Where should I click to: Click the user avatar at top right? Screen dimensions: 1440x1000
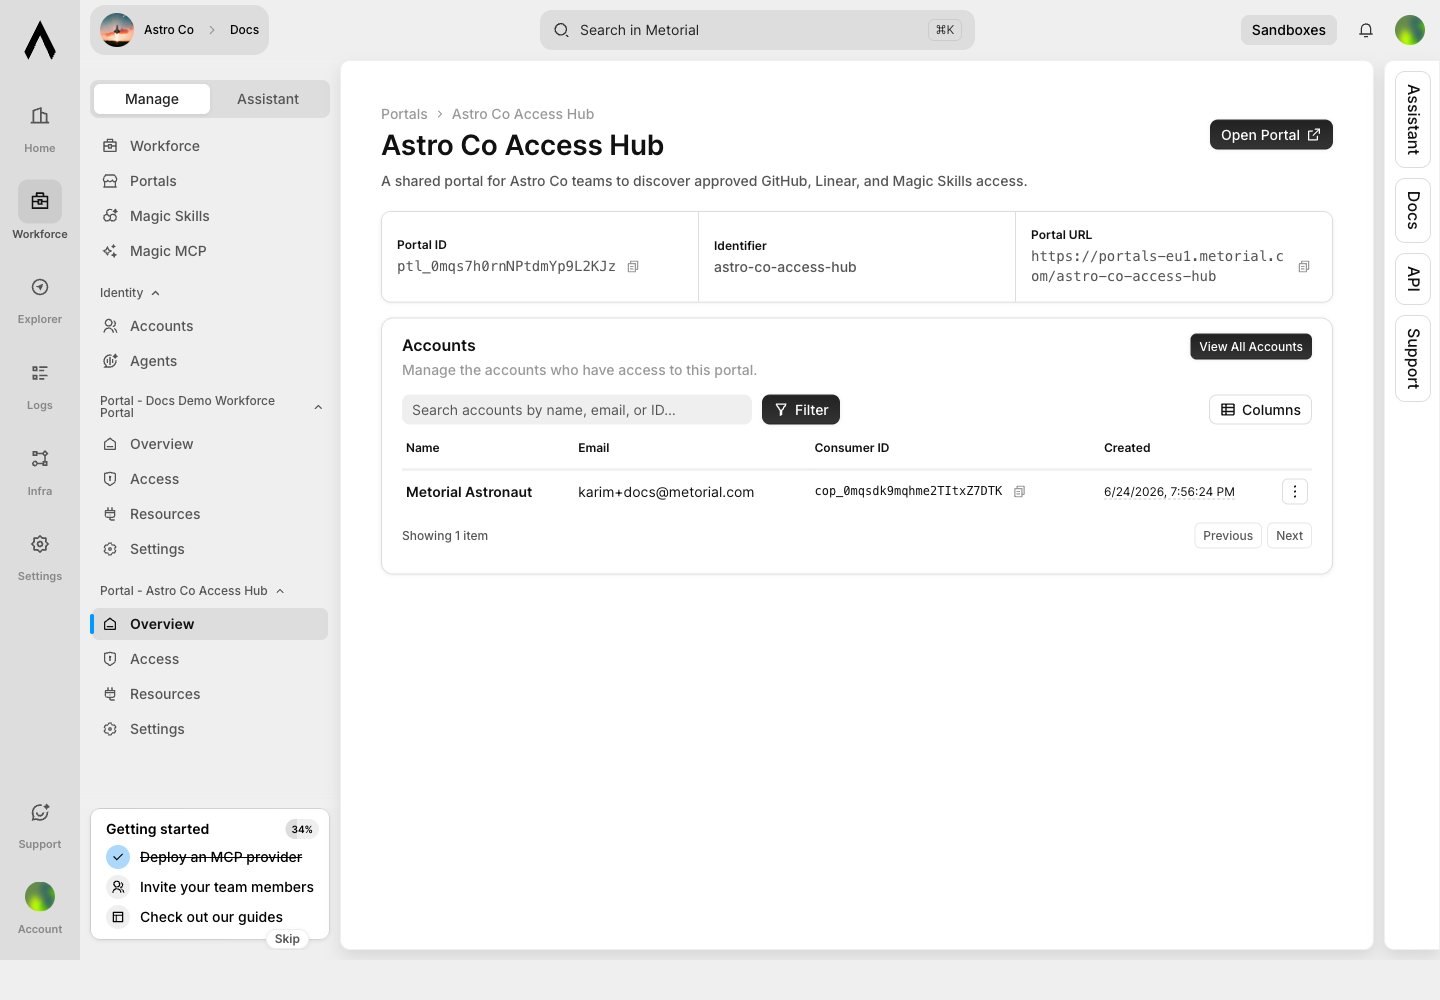[x=1410, y=30]
